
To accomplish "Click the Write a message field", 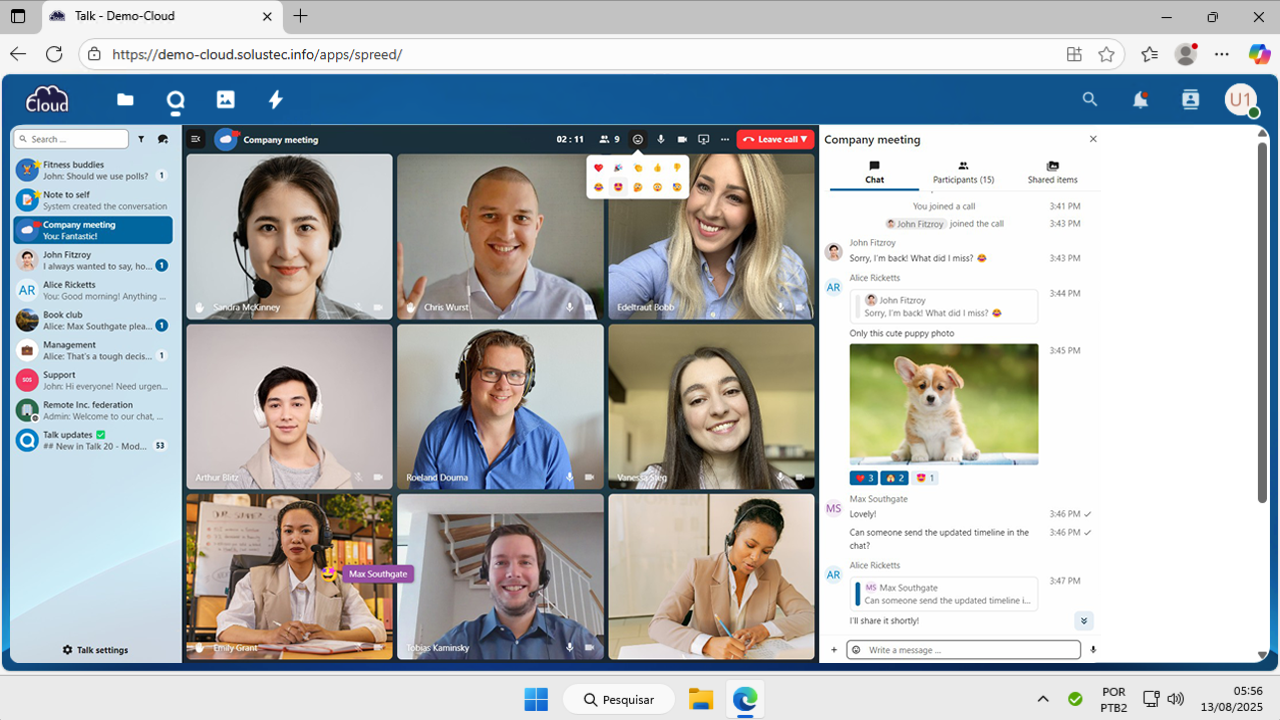I will coord(970,650).
